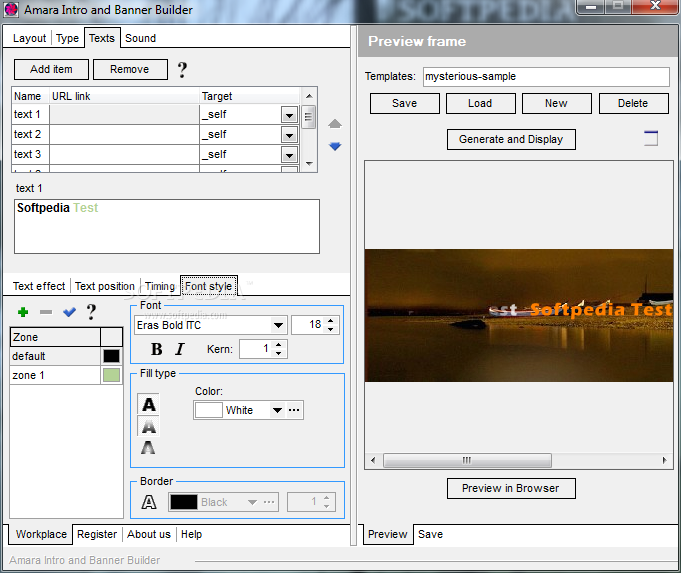This screenshot has width=681, height=573.
Task: Open custom border color picker dots
Action: 269,502
